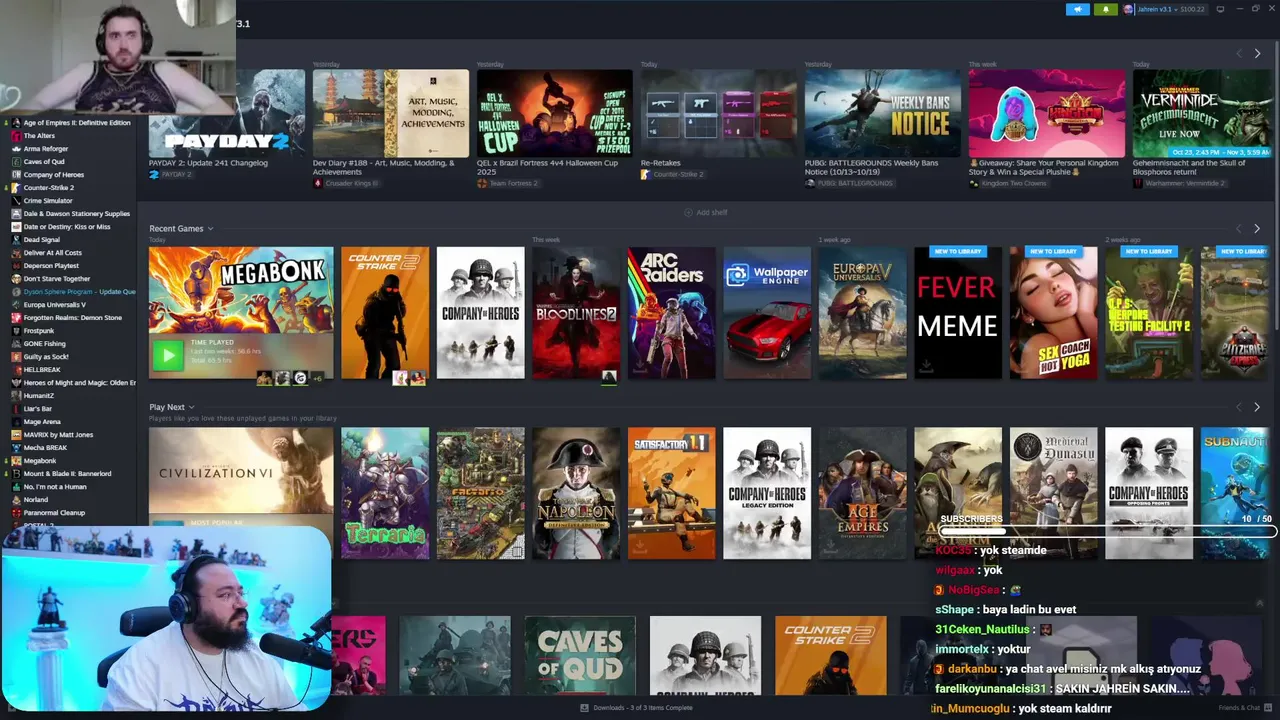The width and height of the screenshot is (1280, 720).
Task: Click the Mount & Blade II sidebar icon
Action: coord(16,474)
